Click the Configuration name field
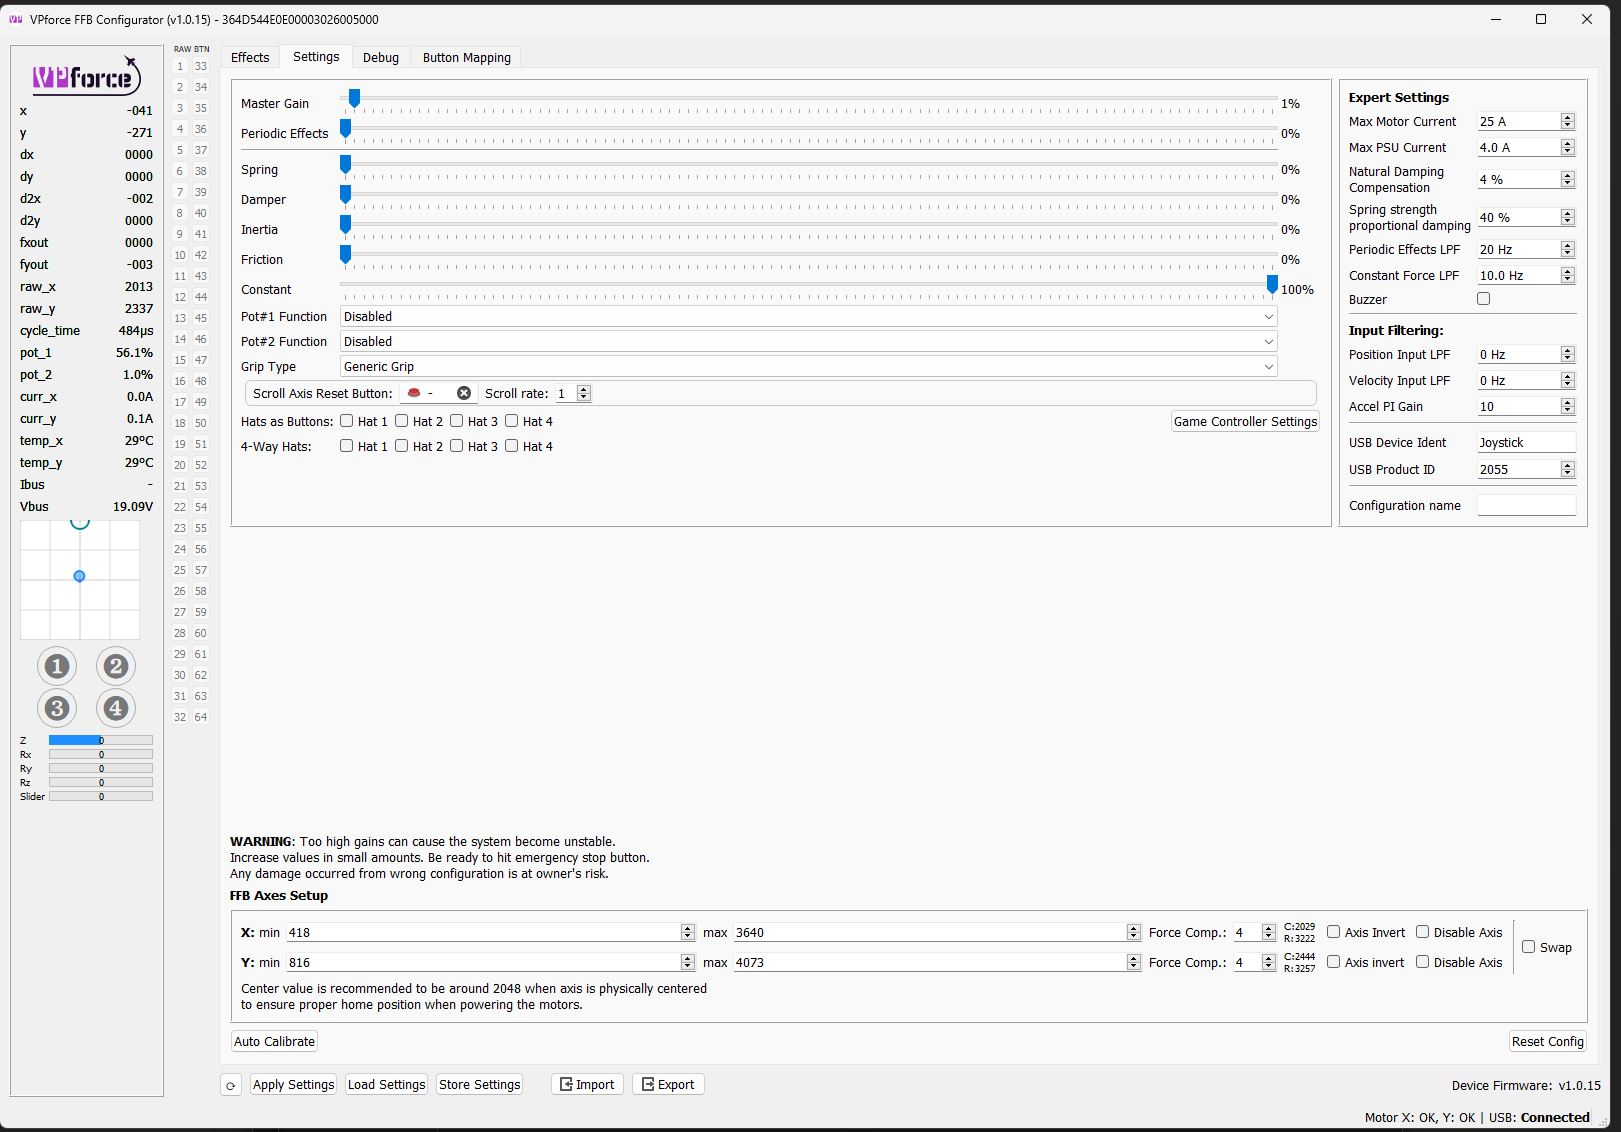The width and height of the screenshot is (1621, 1132). point(1526,505)
